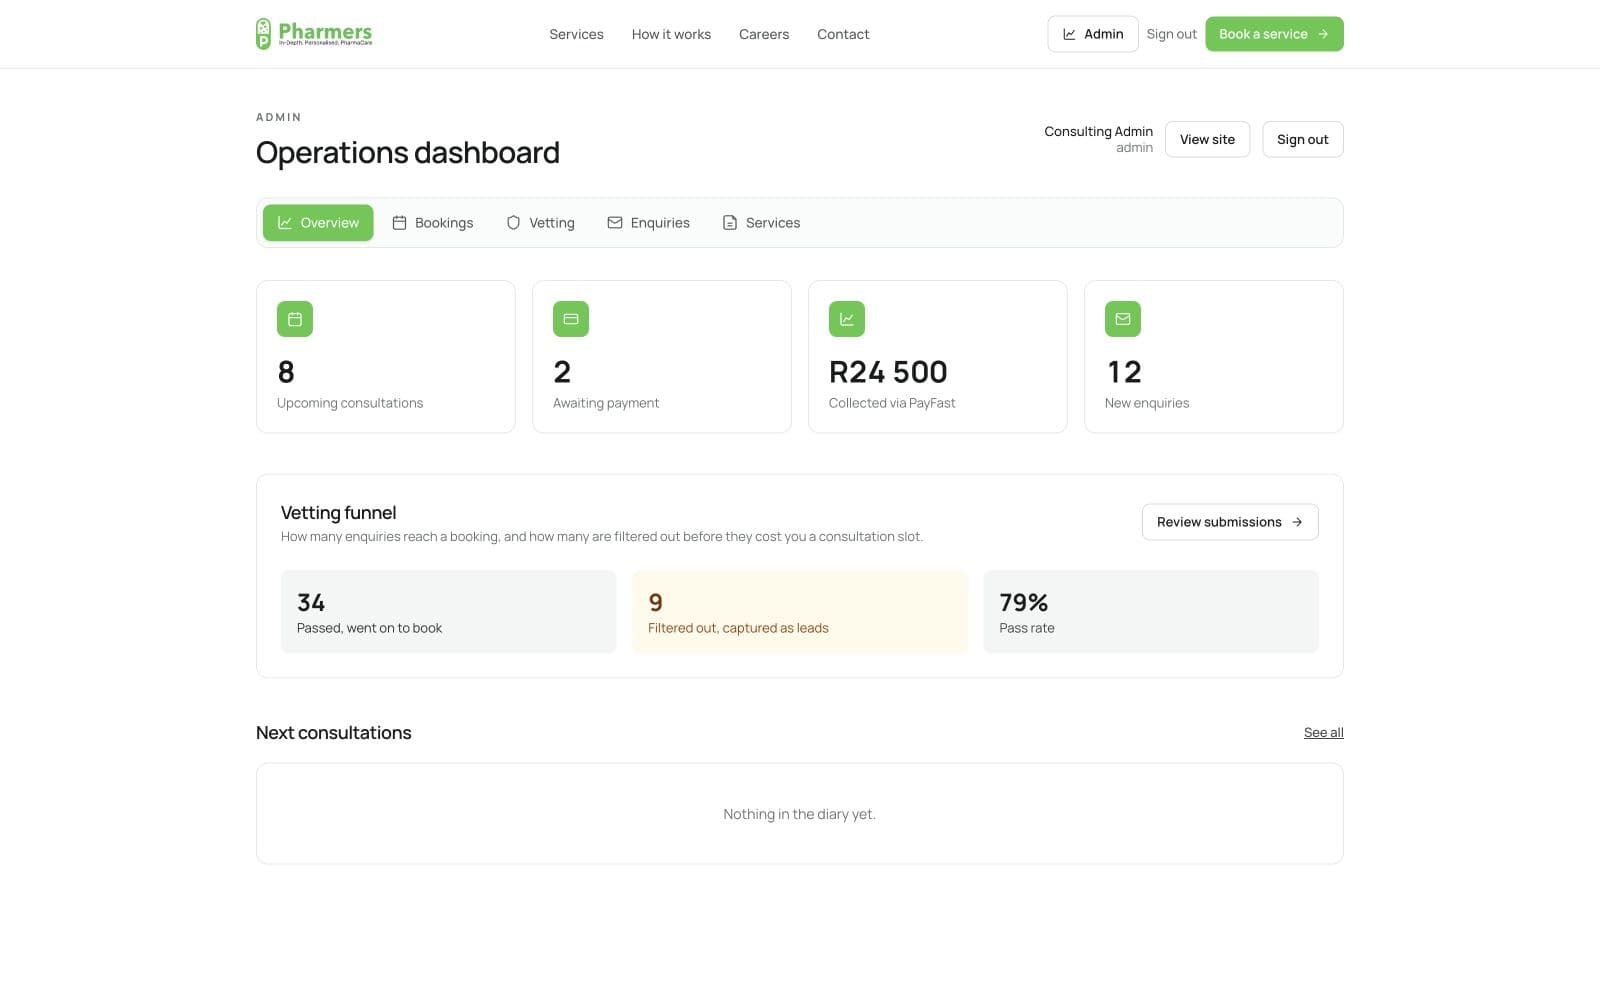Click the card icon in Awaiting payment card
Image resolution: width=1600 pixels, height=1000 pixels.
coord(571,319)
